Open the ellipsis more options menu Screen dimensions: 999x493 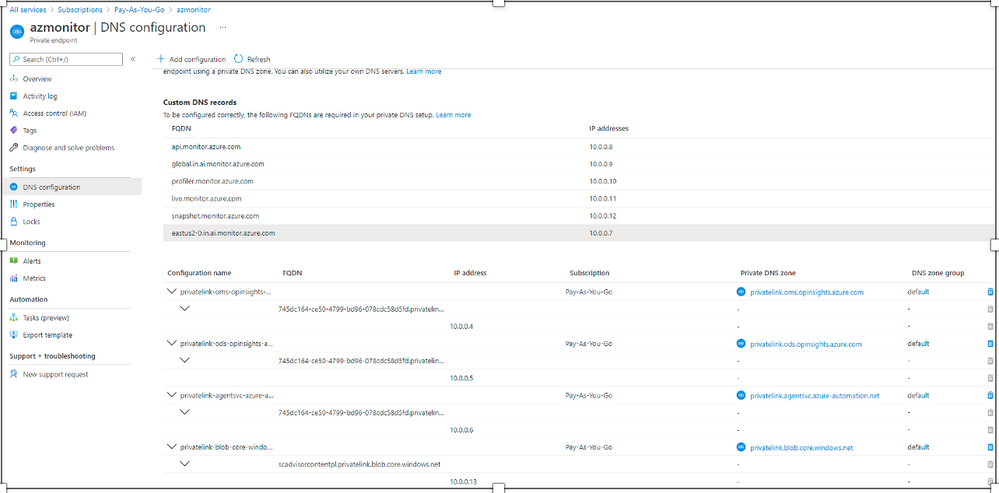coord(223,28)
